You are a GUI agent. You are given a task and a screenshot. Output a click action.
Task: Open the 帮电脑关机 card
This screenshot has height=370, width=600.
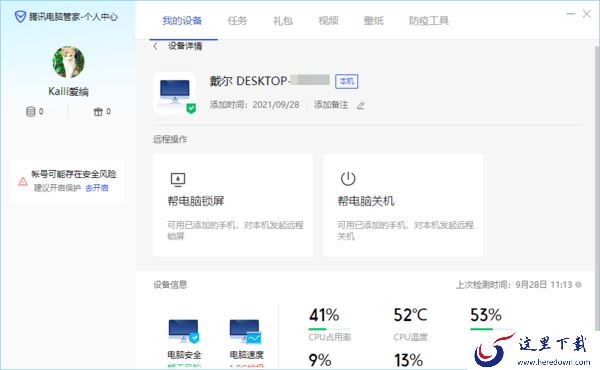coord(403,205)
